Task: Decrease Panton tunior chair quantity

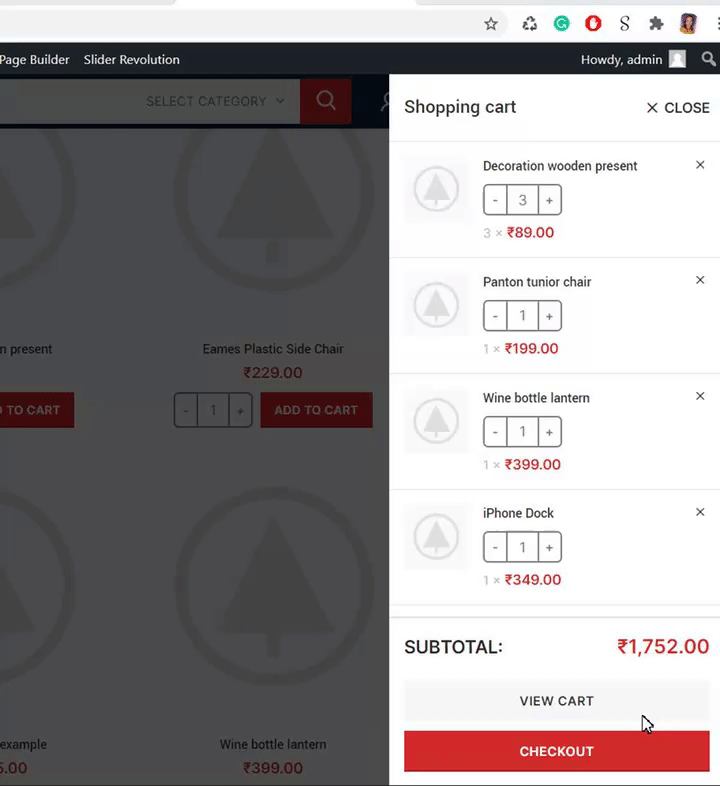Action: pos(495,316)
